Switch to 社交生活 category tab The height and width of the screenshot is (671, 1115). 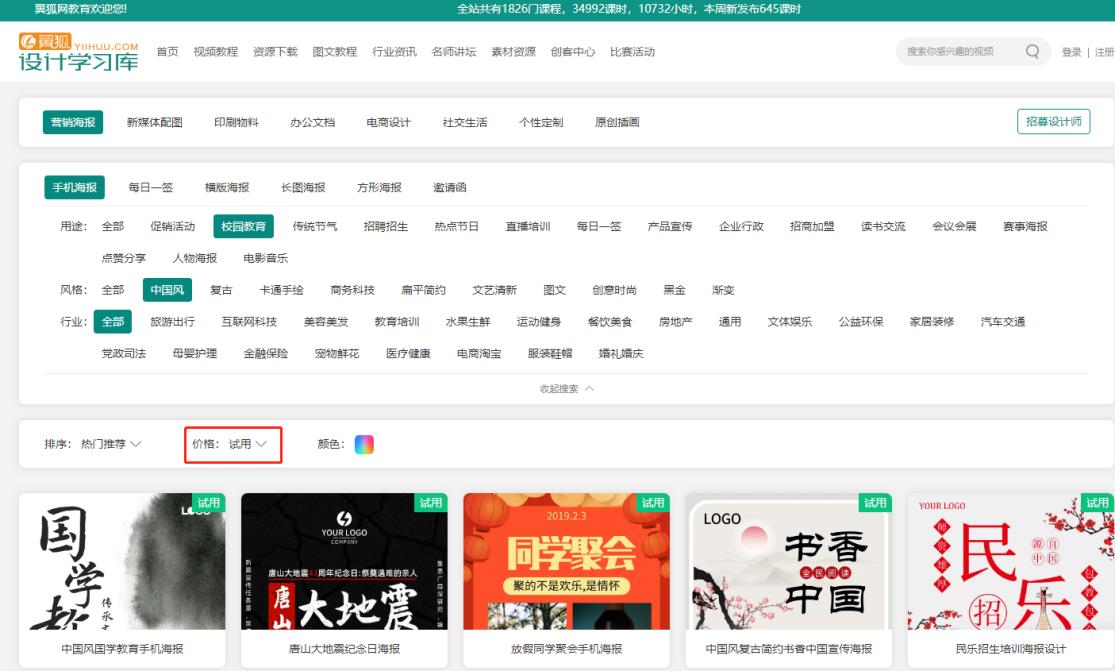click(465, 122)
